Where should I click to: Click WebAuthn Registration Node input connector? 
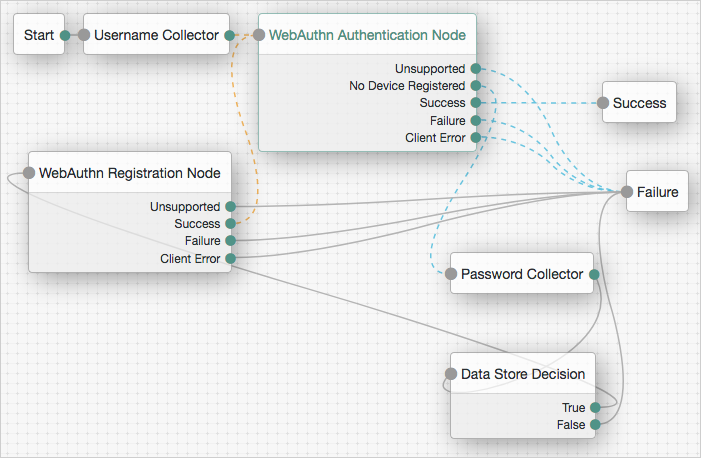tap(29, 173)
